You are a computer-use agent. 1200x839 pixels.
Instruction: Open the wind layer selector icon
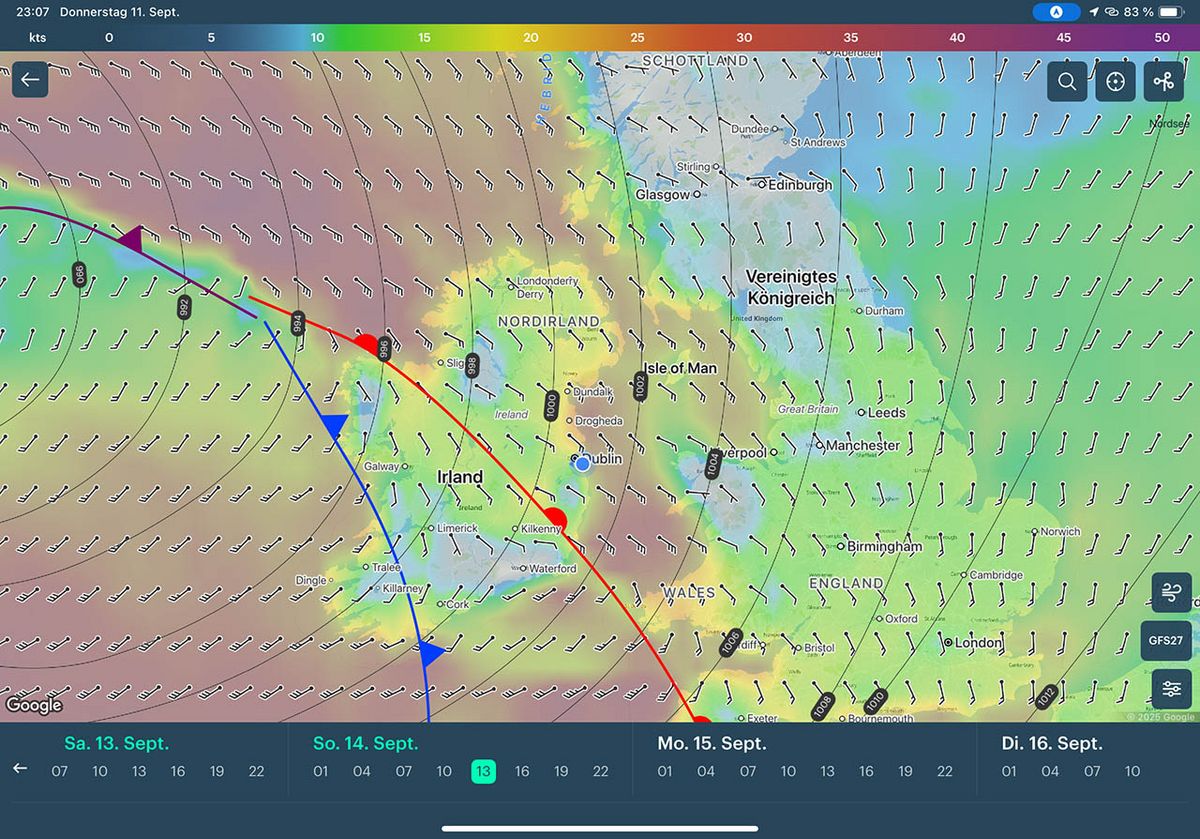[1171, 593]
